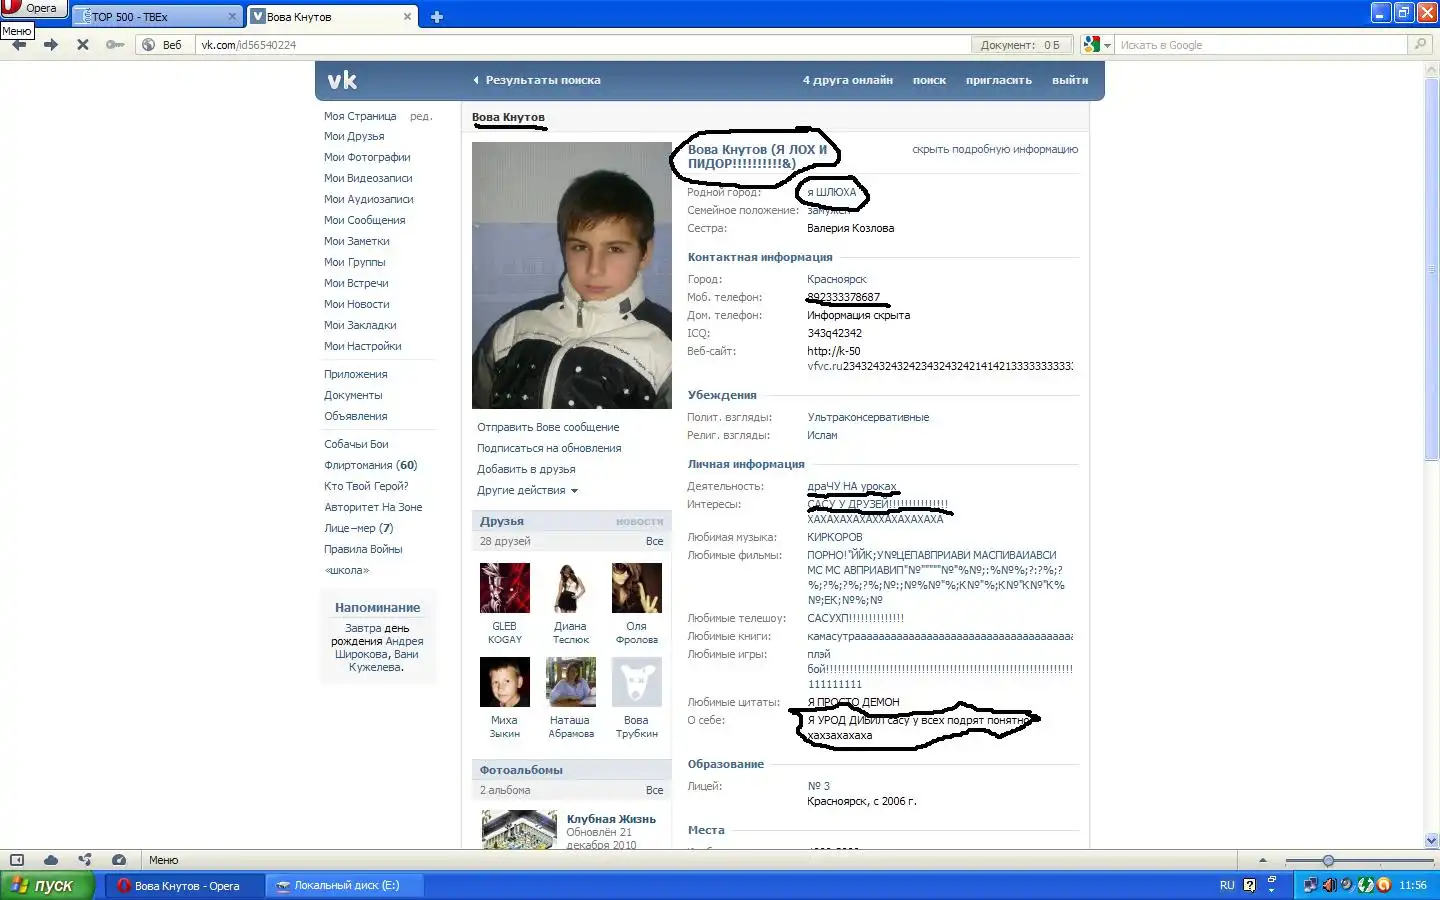Open the Opera menu button
This screenshot has width=1440, height=900.
(x=32, y=8)
